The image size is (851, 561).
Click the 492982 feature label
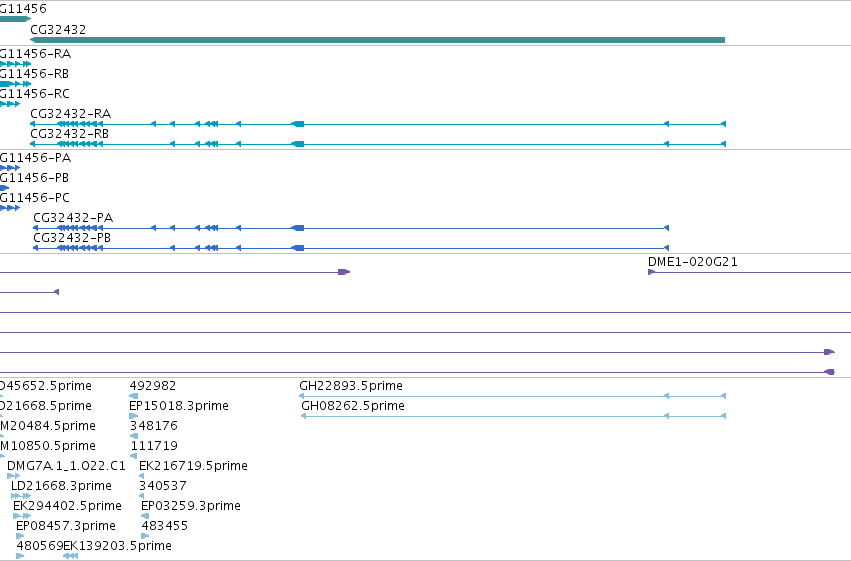point(153,386)
